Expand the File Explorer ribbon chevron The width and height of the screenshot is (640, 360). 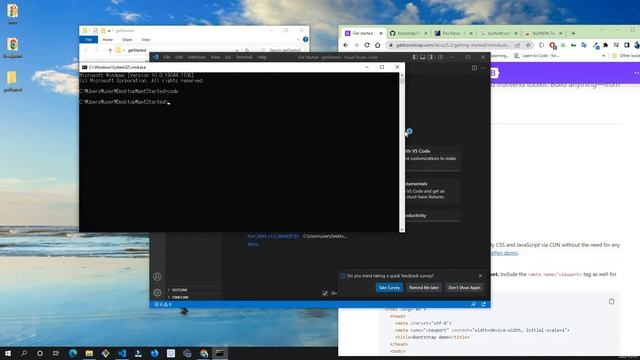[x=298, y=40]
